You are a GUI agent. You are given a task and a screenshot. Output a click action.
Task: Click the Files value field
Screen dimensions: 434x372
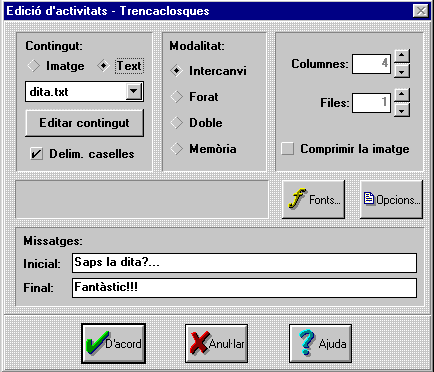[x=371, y=103]
